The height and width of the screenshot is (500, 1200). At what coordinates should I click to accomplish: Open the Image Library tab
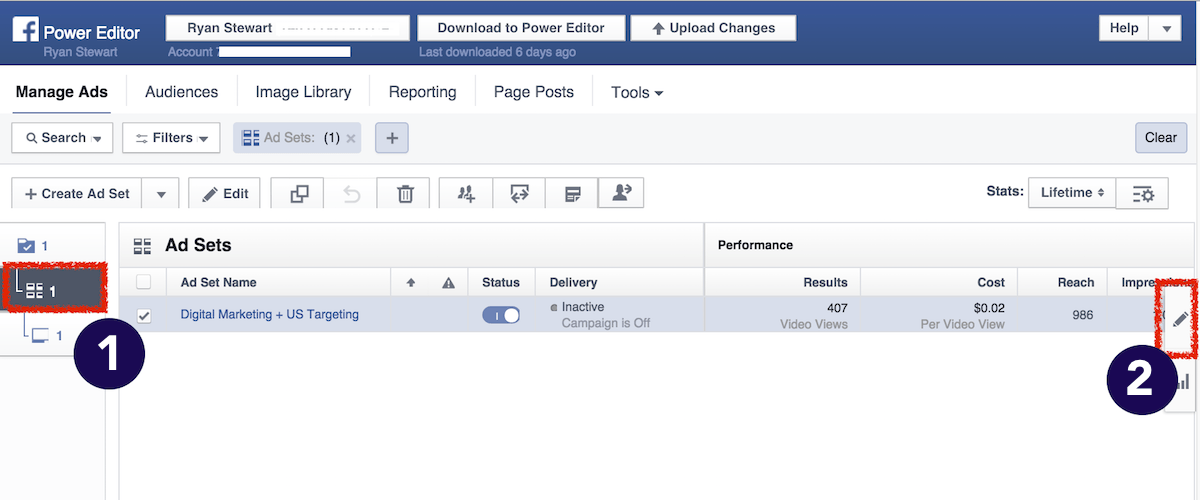coord(303,92)
